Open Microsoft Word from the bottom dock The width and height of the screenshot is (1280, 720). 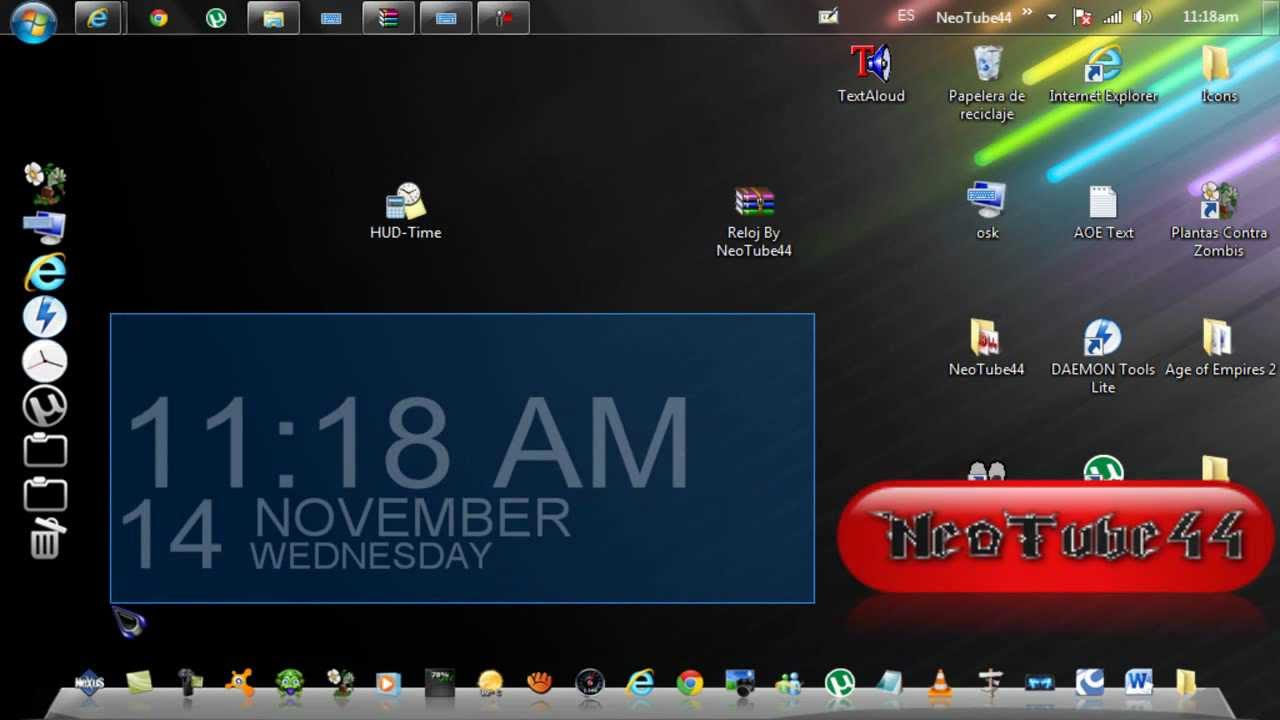(1139, 683)
